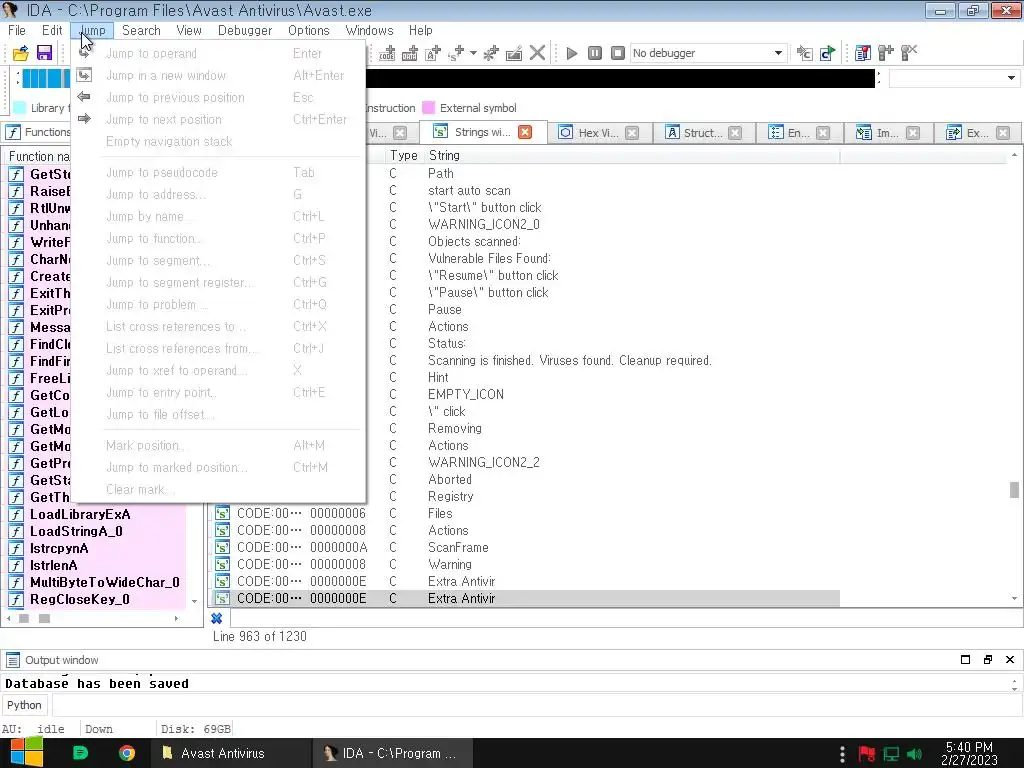Click the X undefine toolbar icon
1024x768 pixels.
(x=537, y=54)
